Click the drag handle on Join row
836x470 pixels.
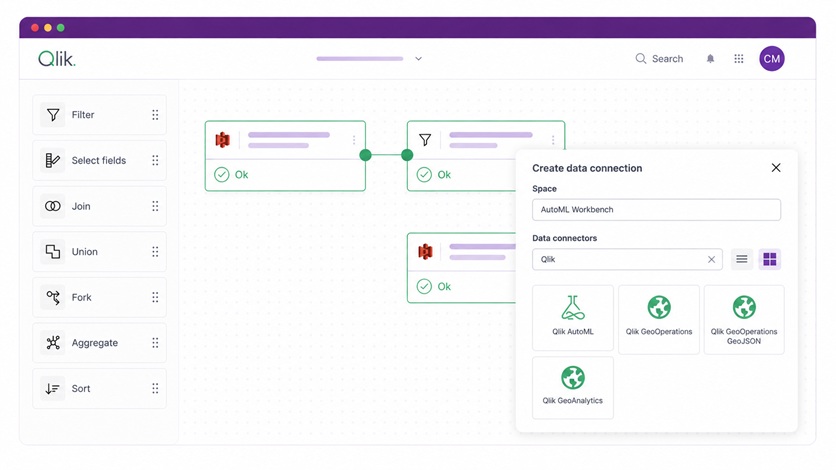click(x=155, y=206)
